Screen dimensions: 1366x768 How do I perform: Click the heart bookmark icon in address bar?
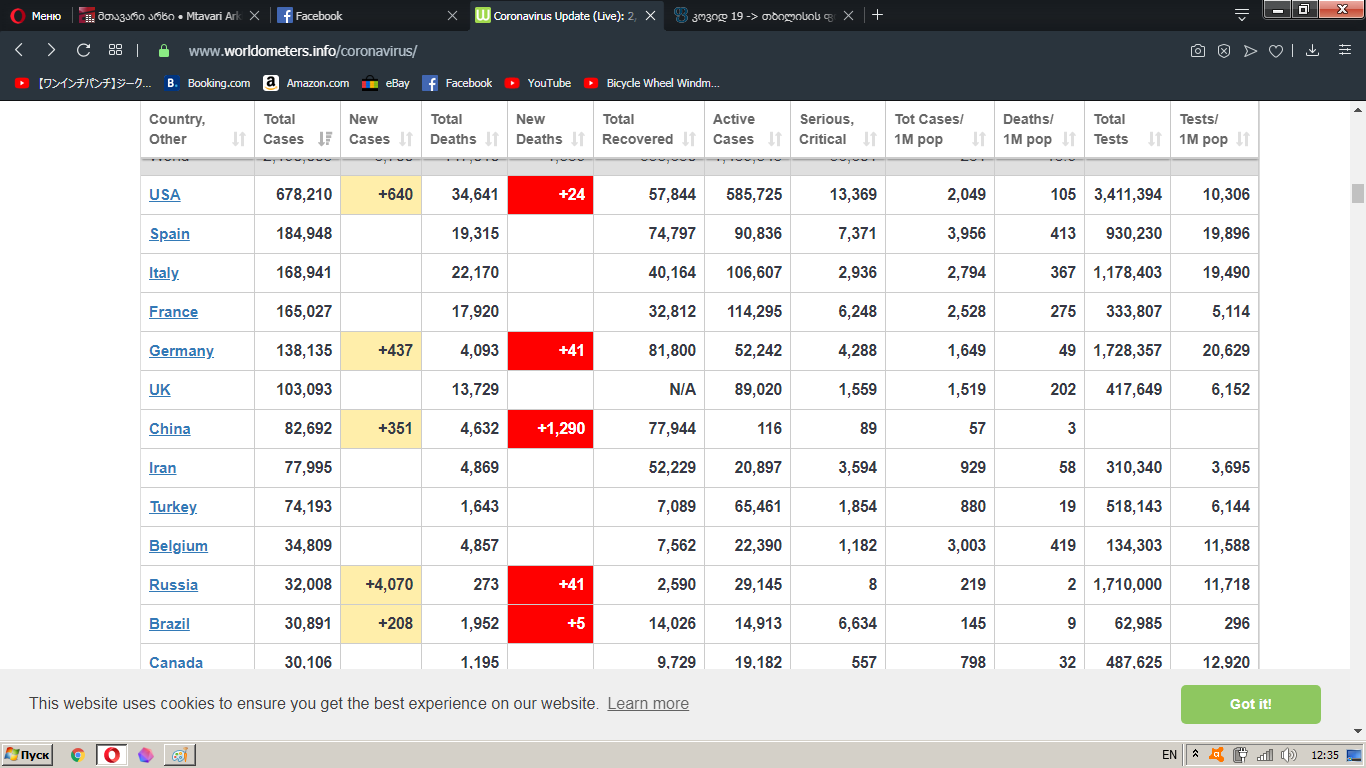tap(1275, 51)
